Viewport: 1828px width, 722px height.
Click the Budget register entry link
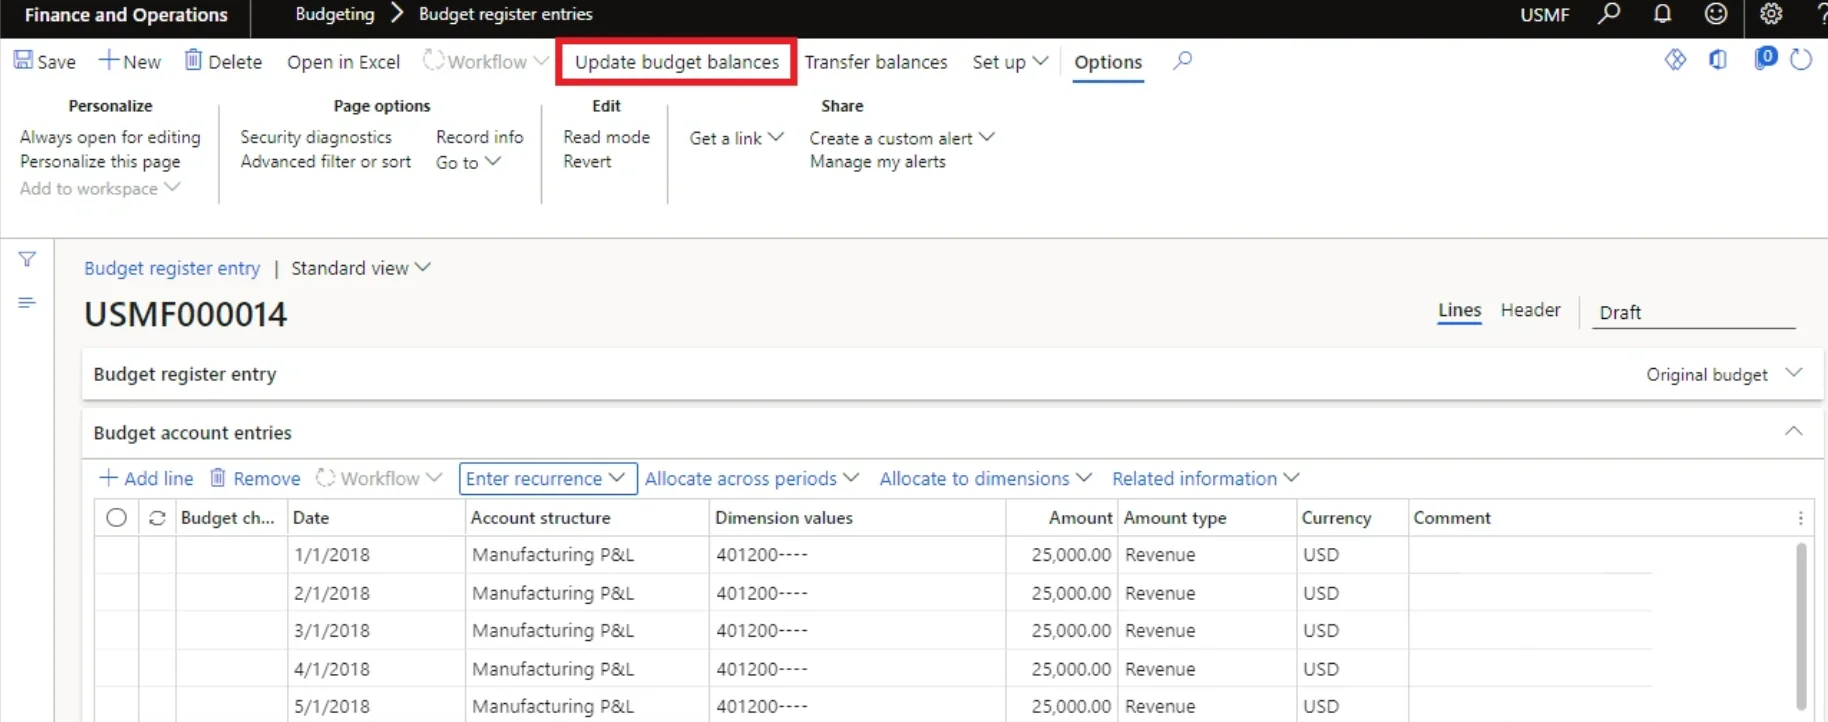(x=172, y=268)
